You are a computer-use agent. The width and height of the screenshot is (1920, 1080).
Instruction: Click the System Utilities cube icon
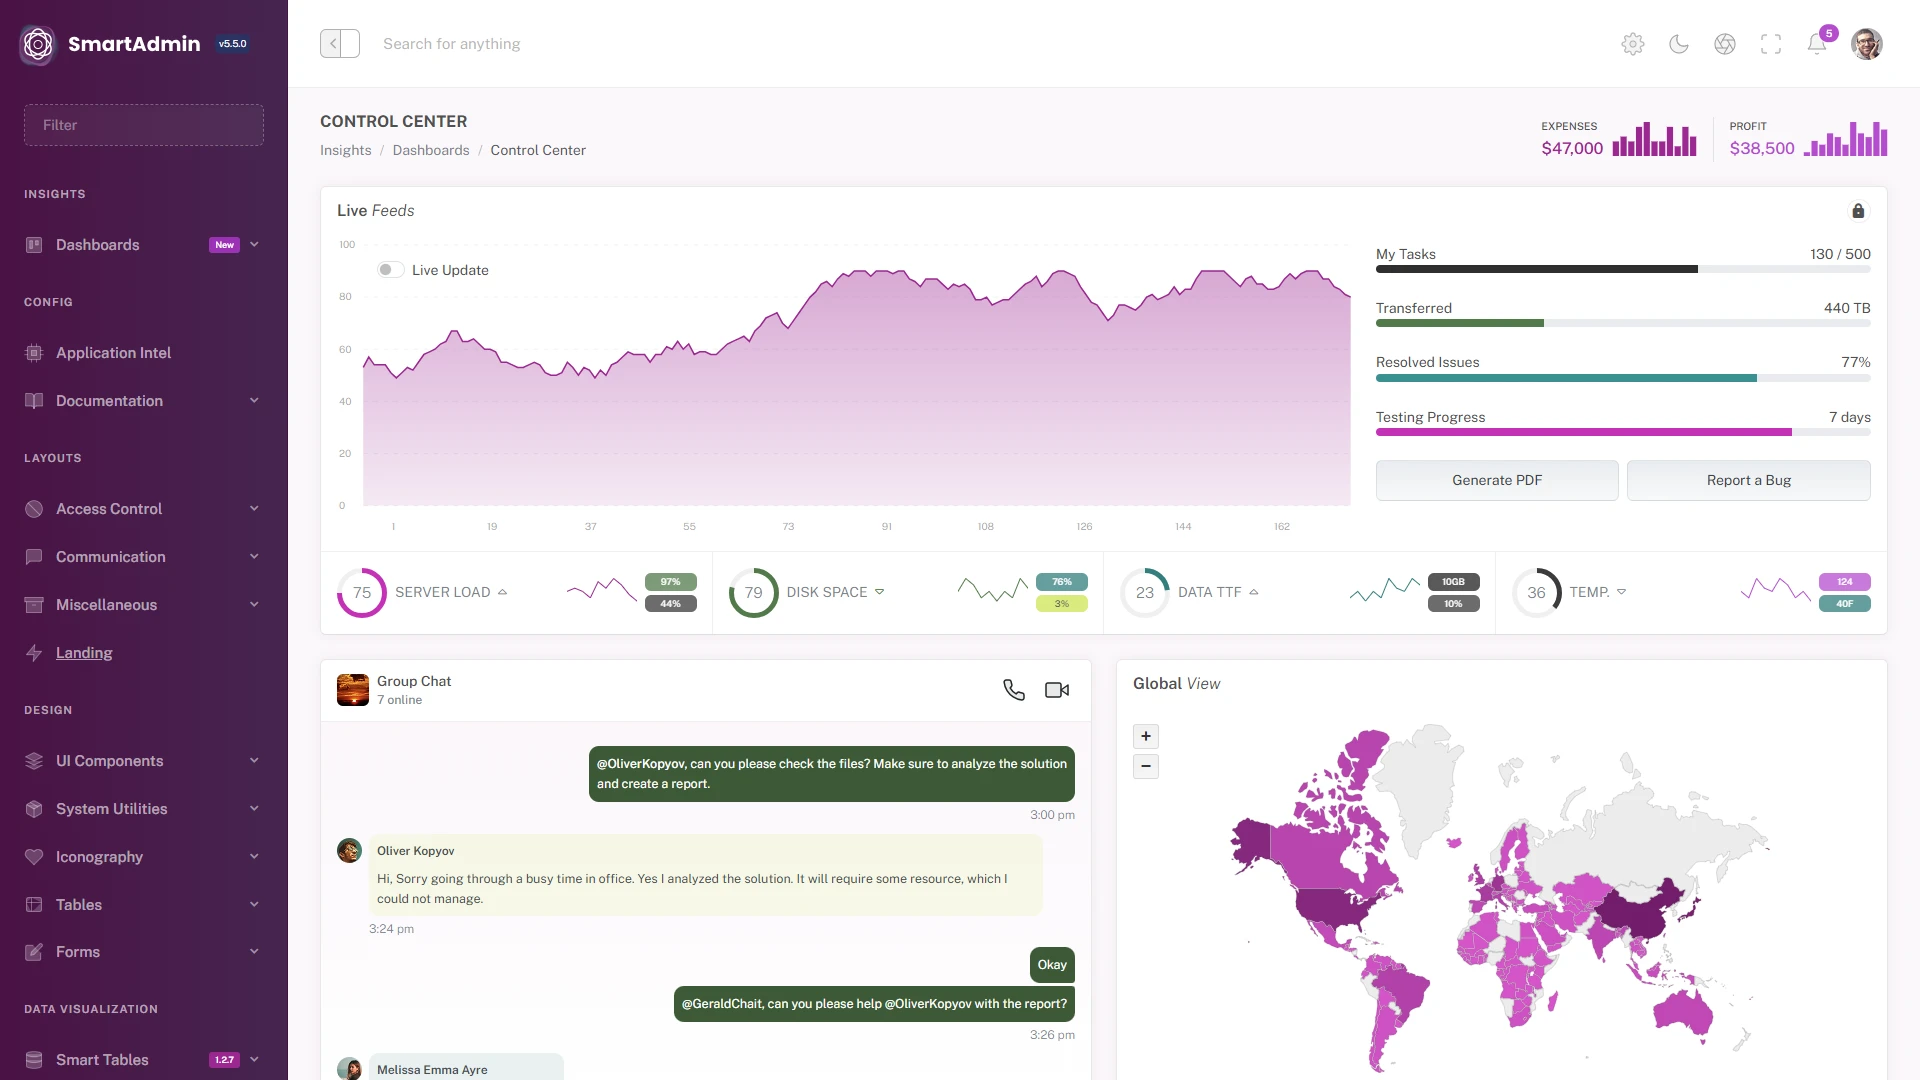coord(34,809)
